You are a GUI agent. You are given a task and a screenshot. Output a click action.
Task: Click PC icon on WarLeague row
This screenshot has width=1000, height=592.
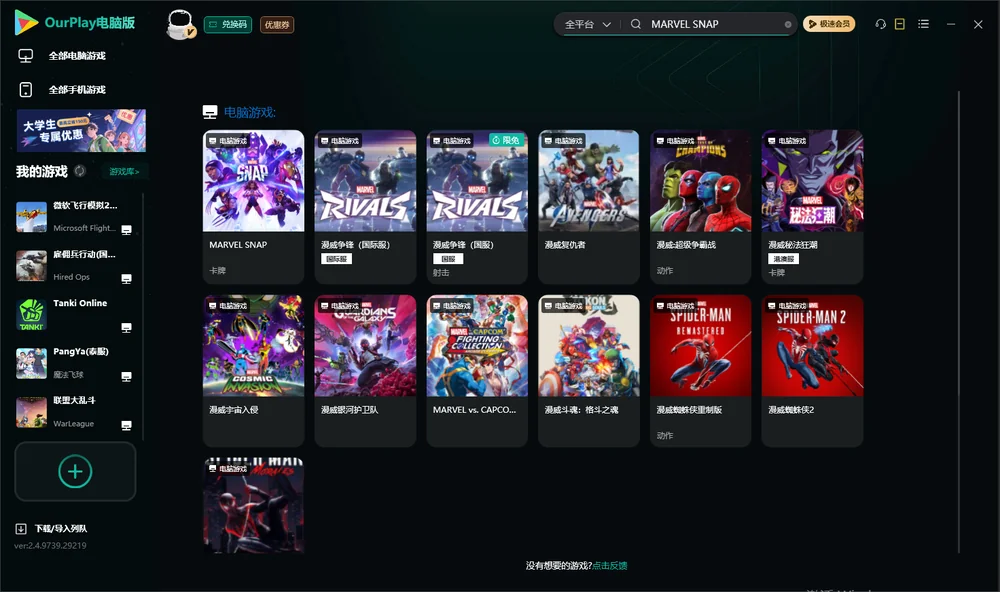[126, 426]
